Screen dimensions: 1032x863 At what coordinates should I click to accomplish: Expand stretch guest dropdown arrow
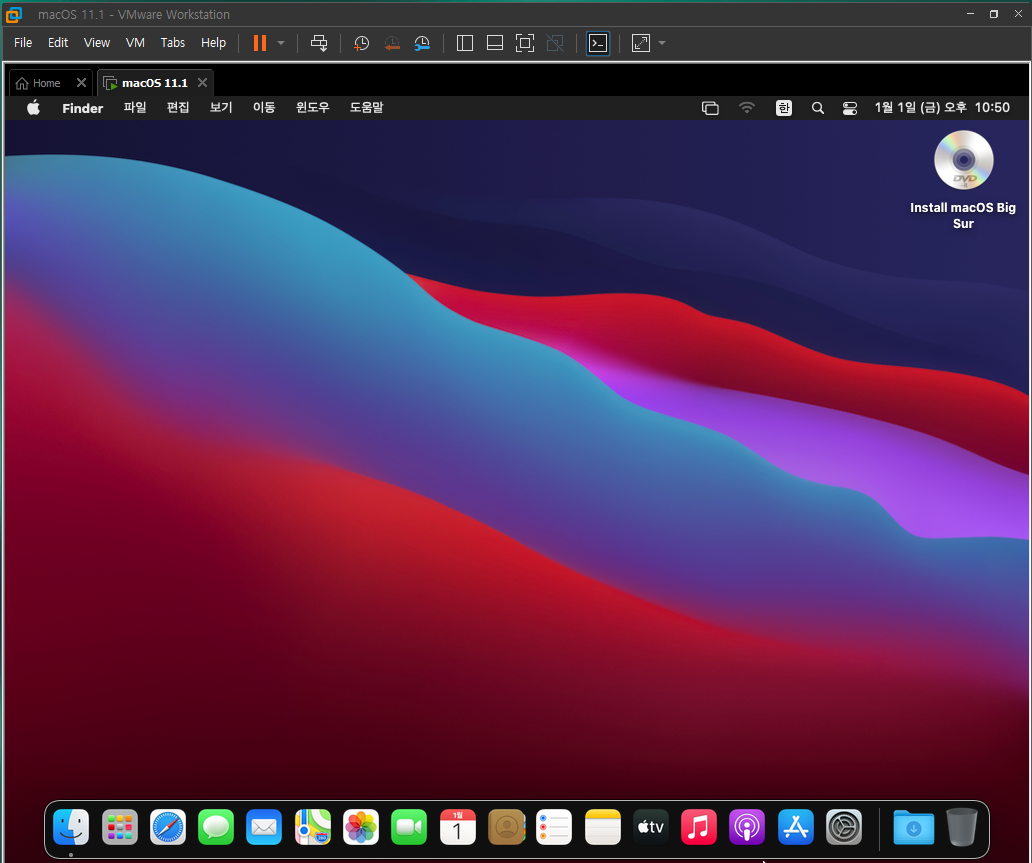(x=662, y=43)
